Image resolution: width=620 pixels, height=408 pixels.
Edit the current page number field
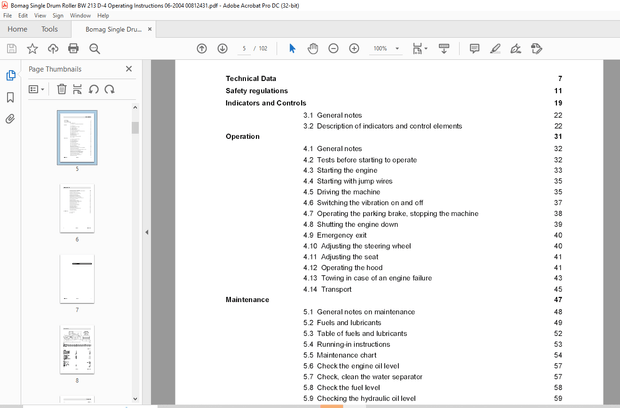click(x=244, y=49)
